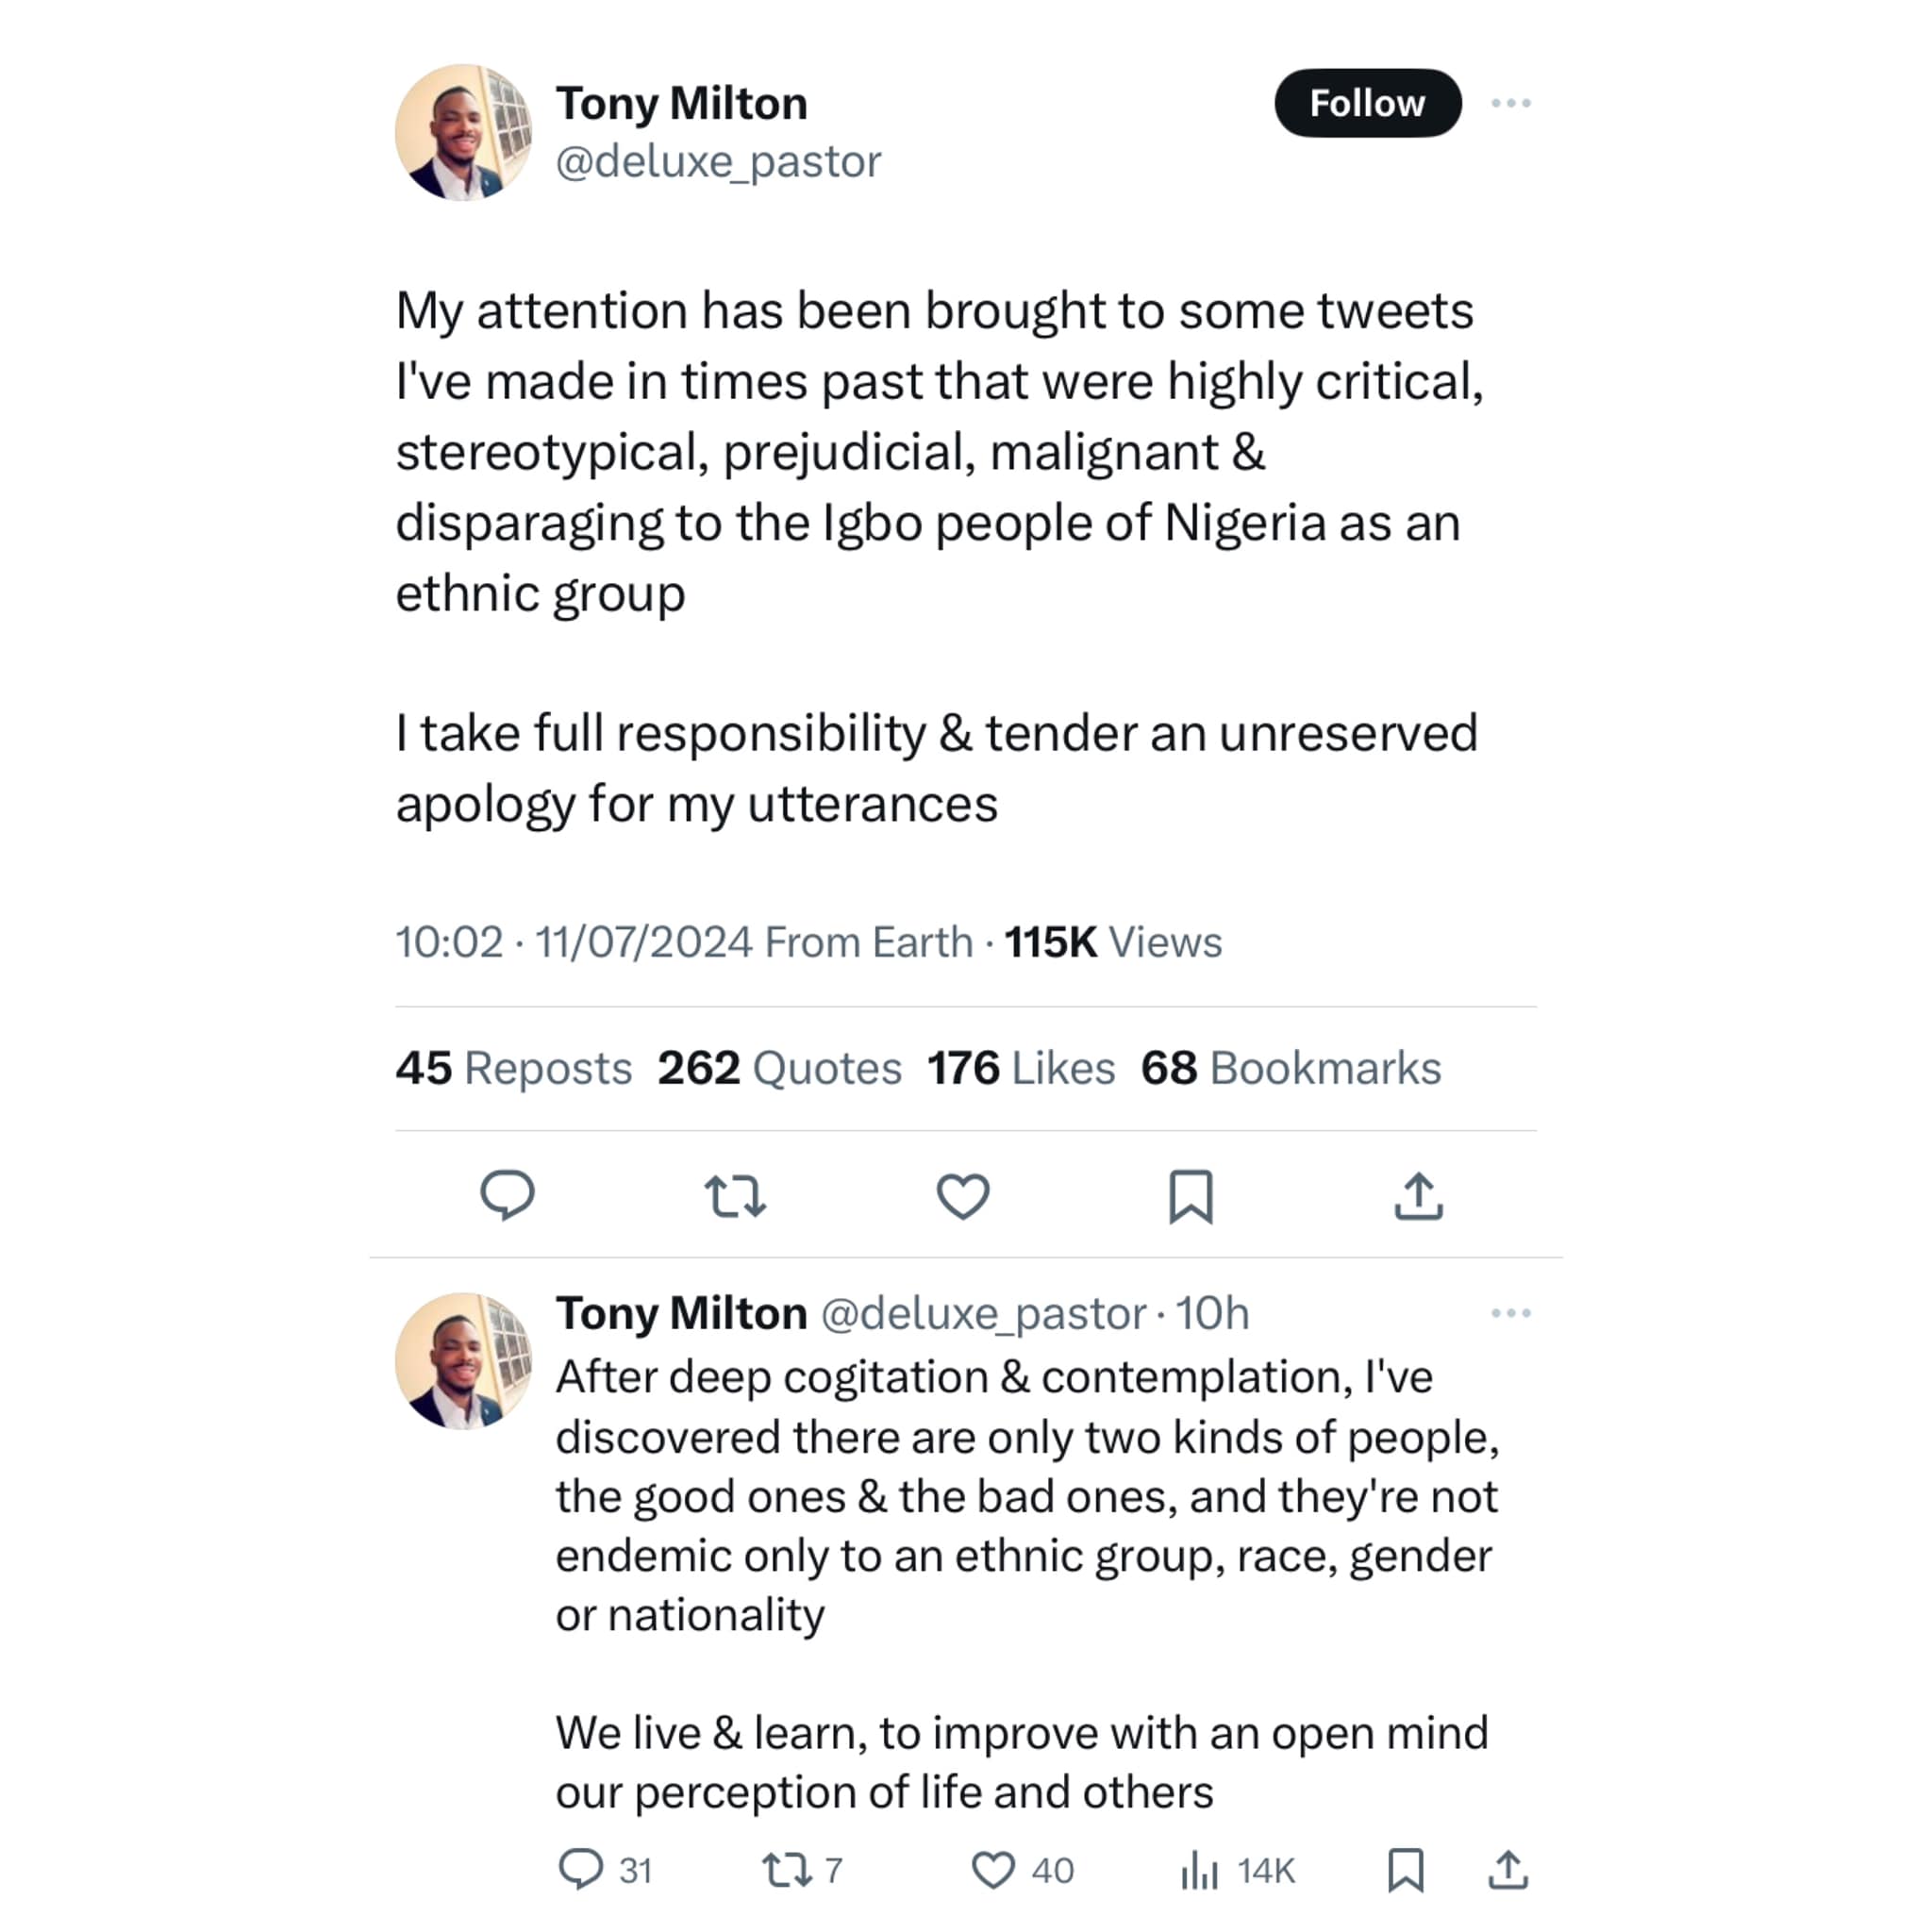Share the reply tweet
Viewport: 1932px width, 1932px height.
pyautogui.click(x=1508, y=1869)
